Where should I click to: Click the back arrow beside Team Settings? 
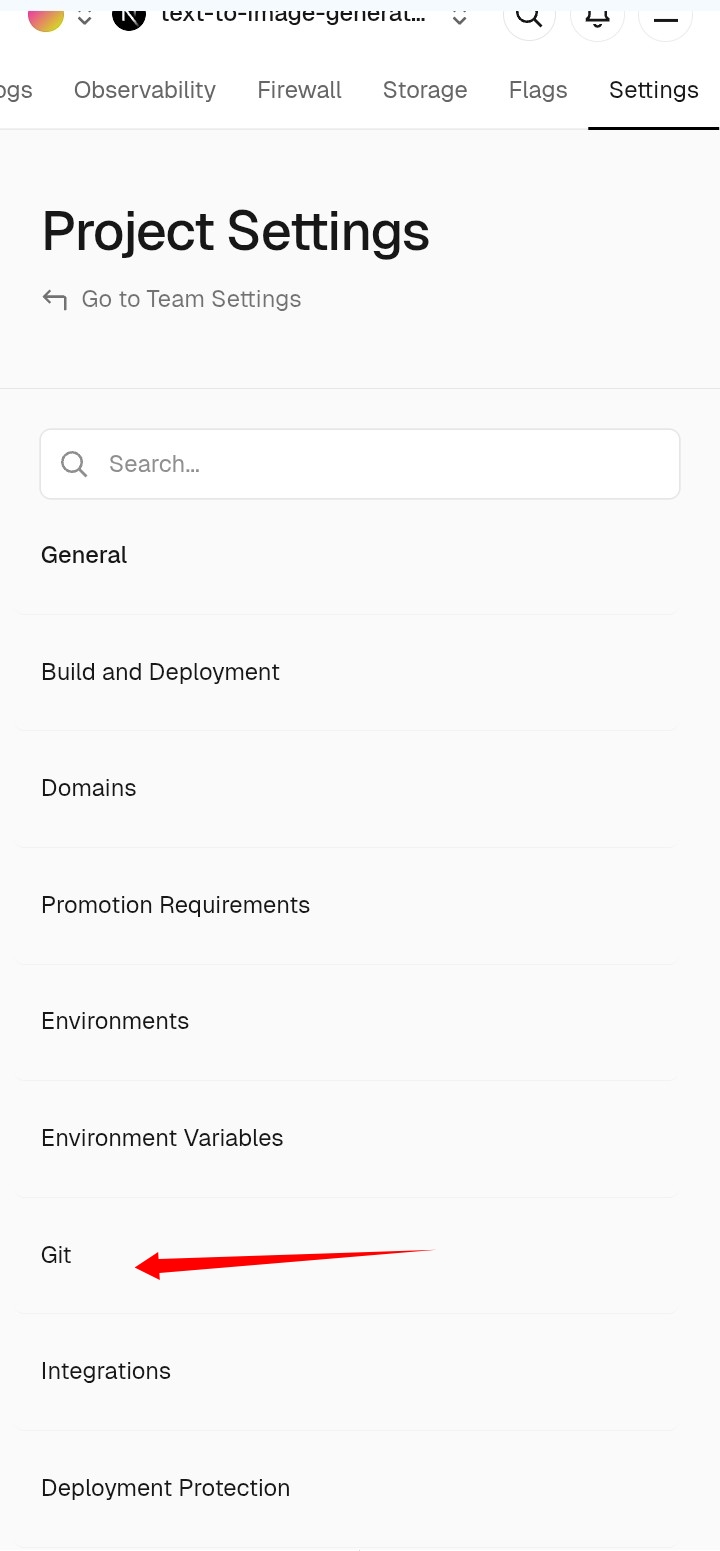[55, 299]
